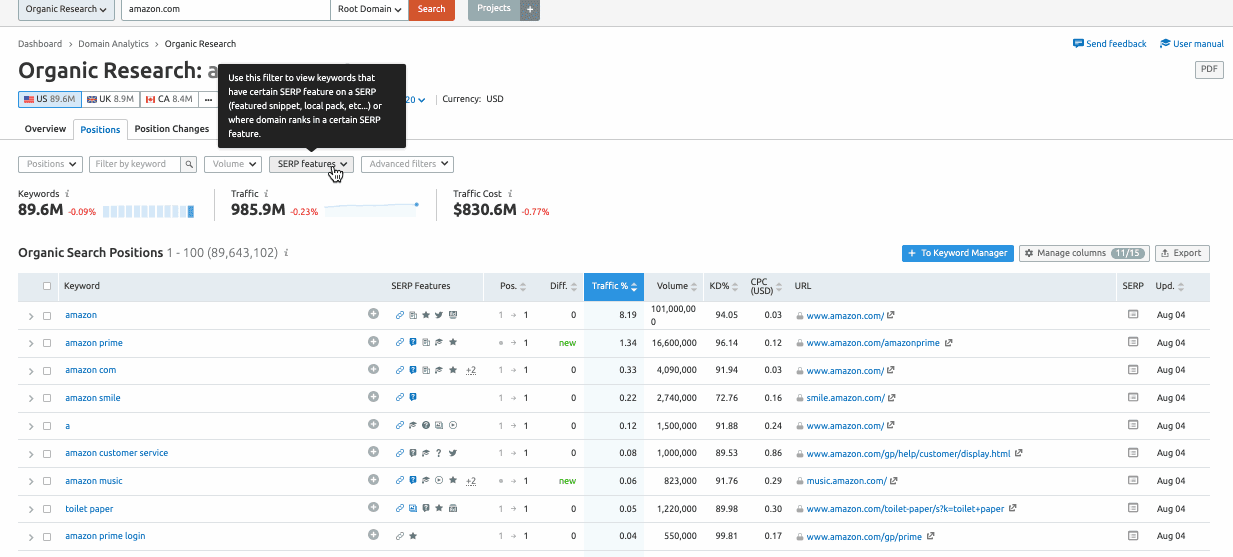
Task: Check the box for 'toilet paper' row
Action: pyautogui.click(x=47, y=508)
